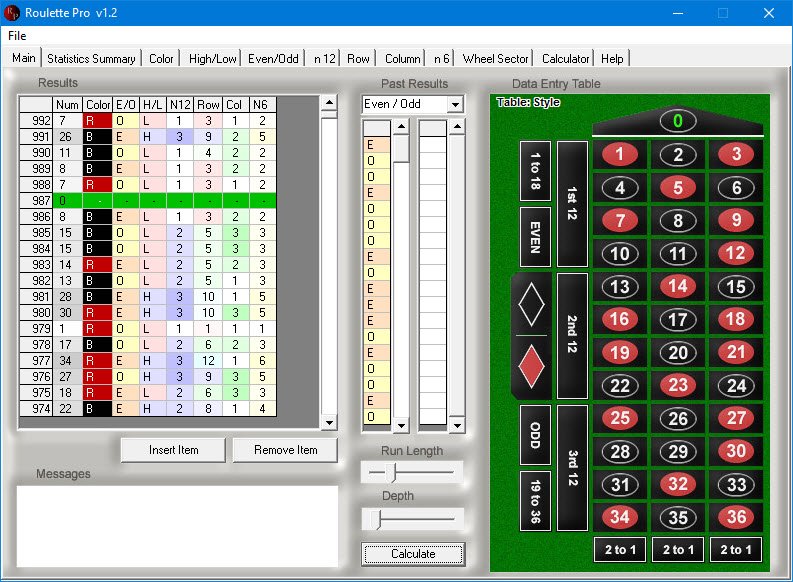Click the Insert Item button
The width and height of the screenshot is (793, 582).
coord(173,450)
